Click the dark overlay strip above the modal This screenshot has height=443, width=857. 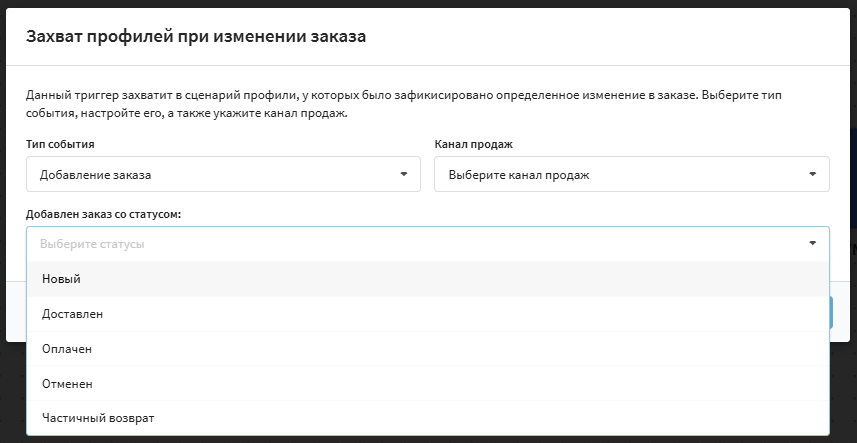point(428,4)
